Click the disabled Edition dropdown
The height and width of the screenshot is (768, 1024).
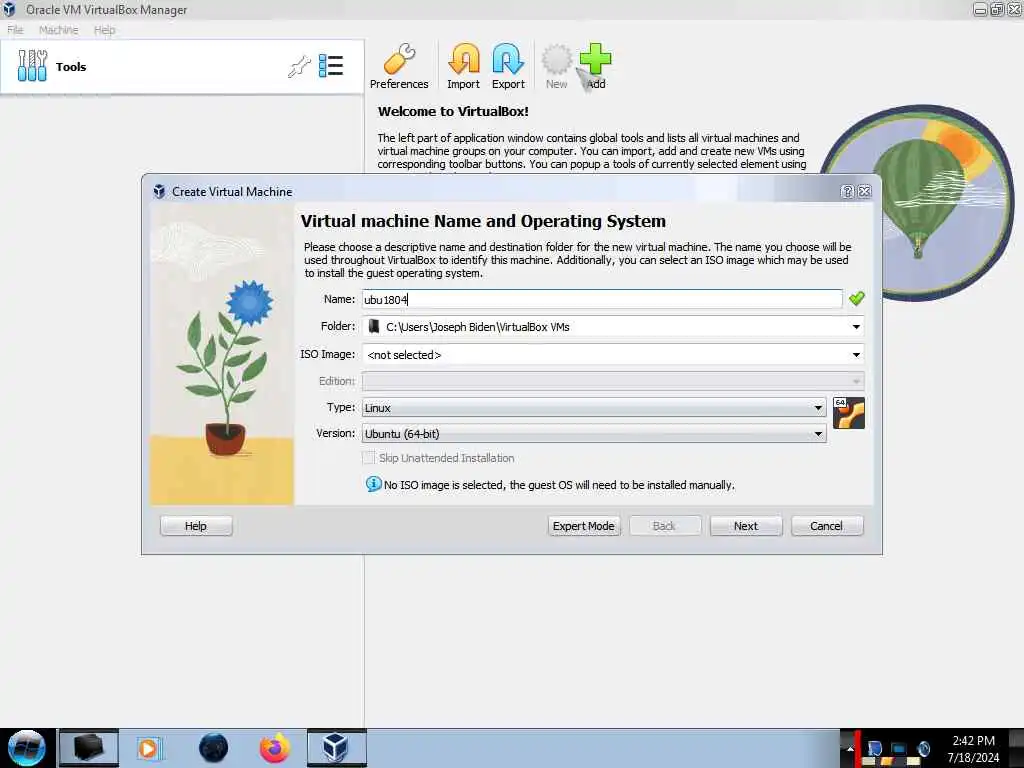(x=613, y=381)
